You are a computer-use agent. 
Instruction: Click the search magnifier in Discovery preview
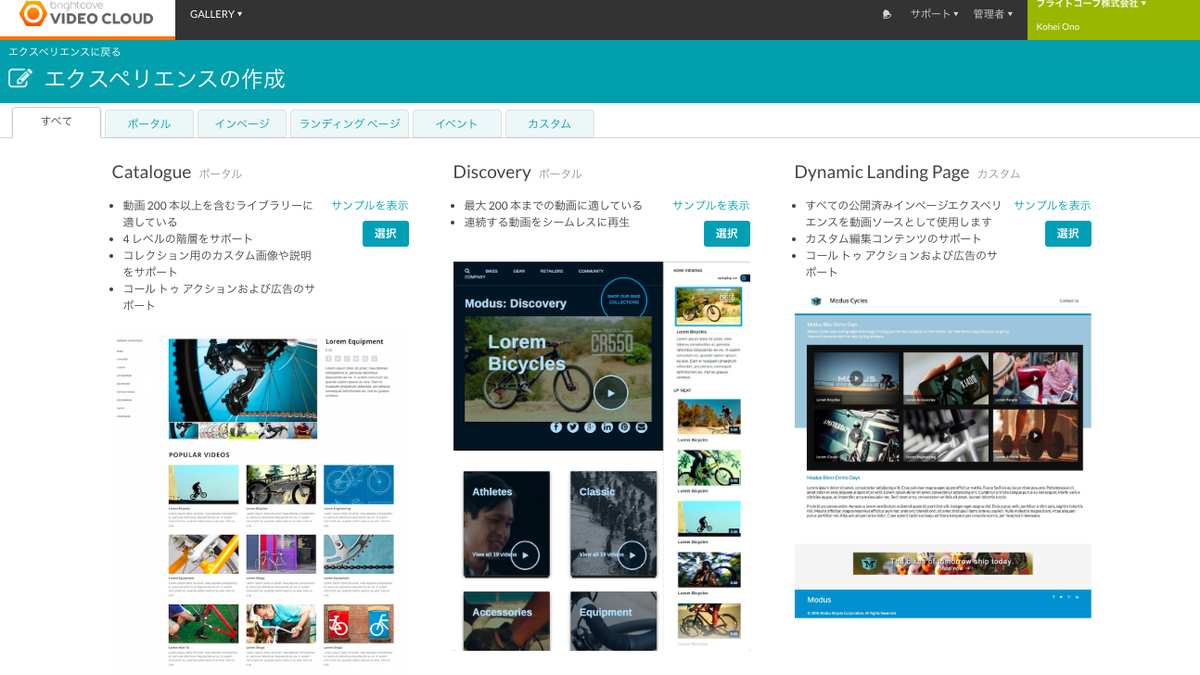pos(467,270)
